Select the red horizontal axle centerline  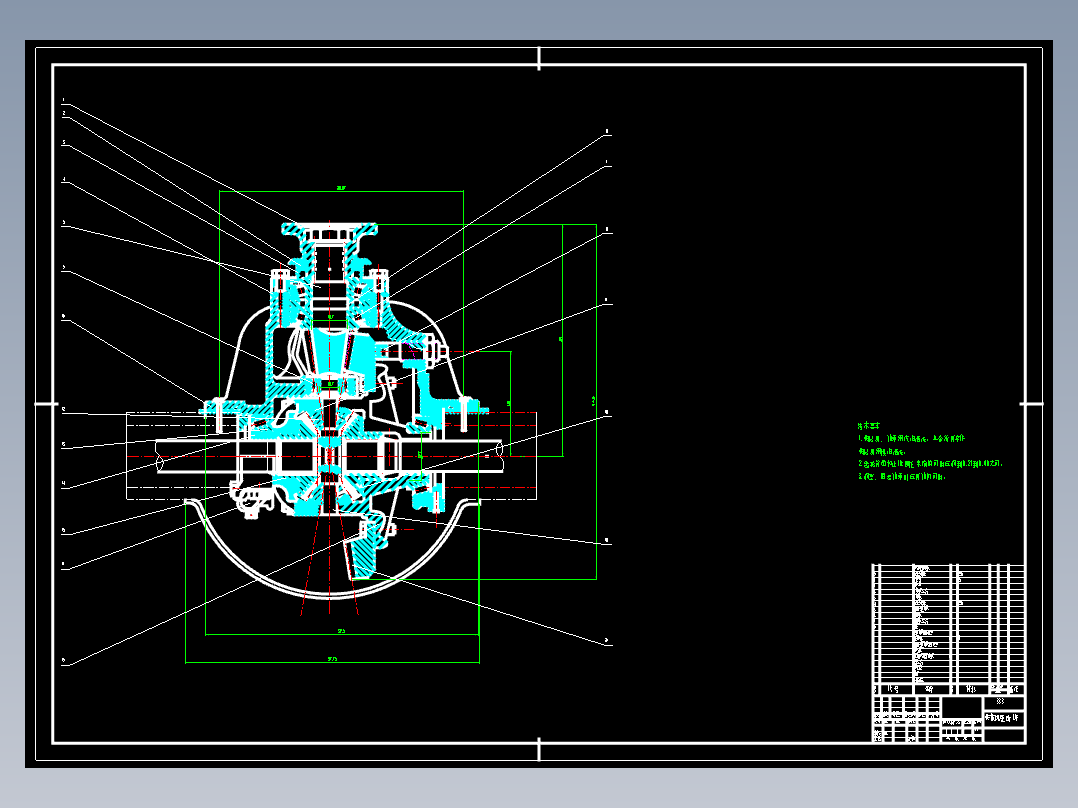331,457
